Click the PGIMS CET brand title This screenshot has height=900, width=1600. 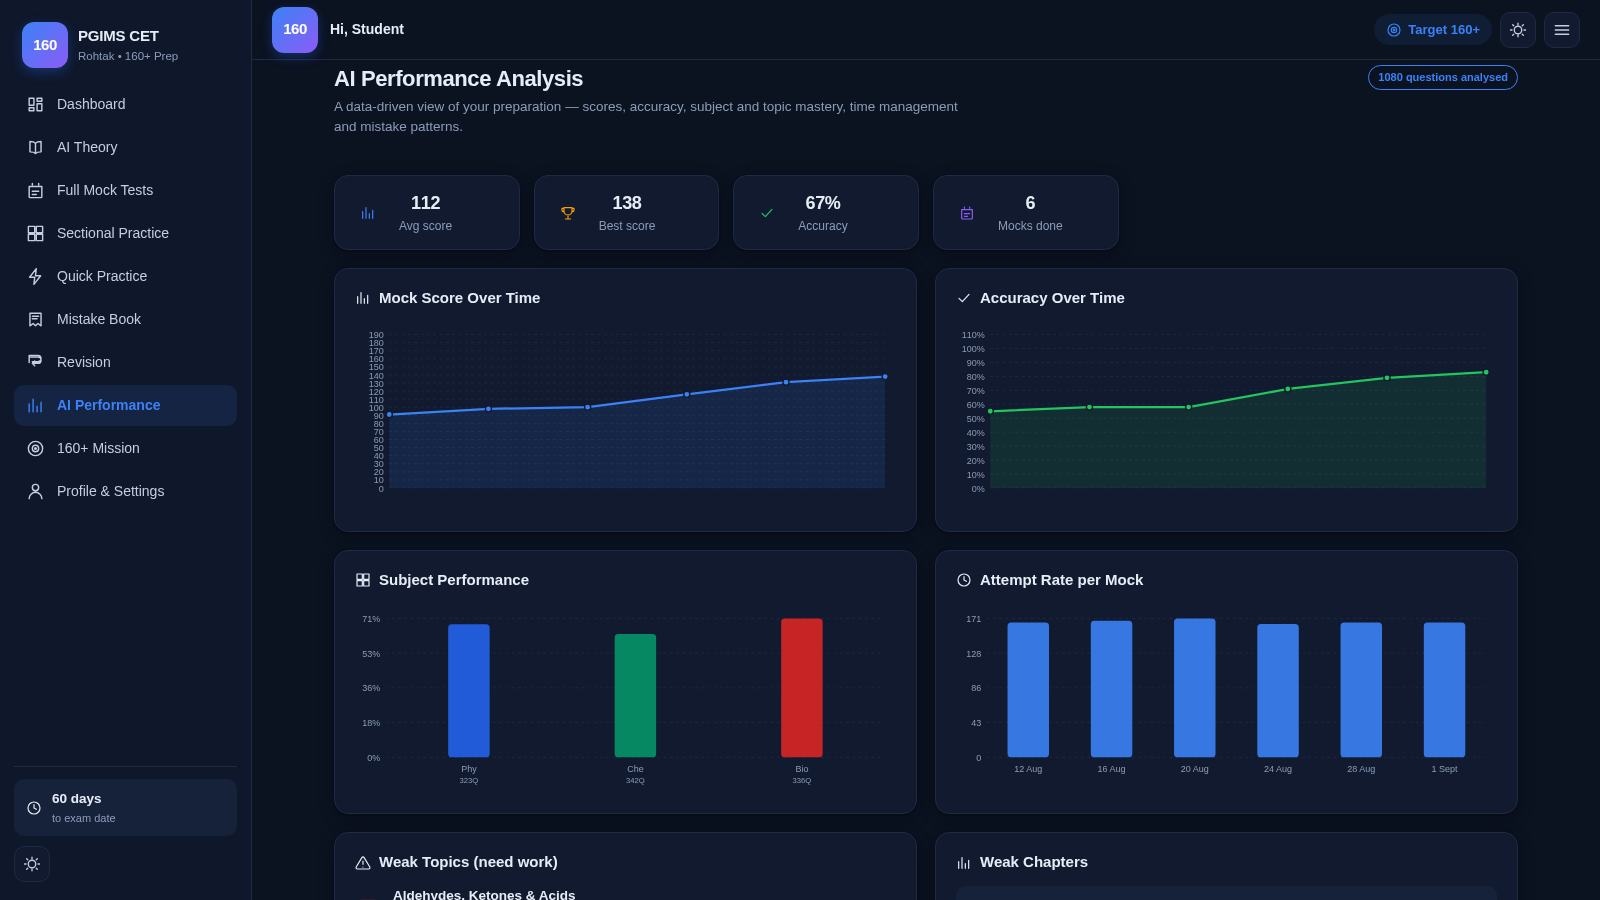118,36
